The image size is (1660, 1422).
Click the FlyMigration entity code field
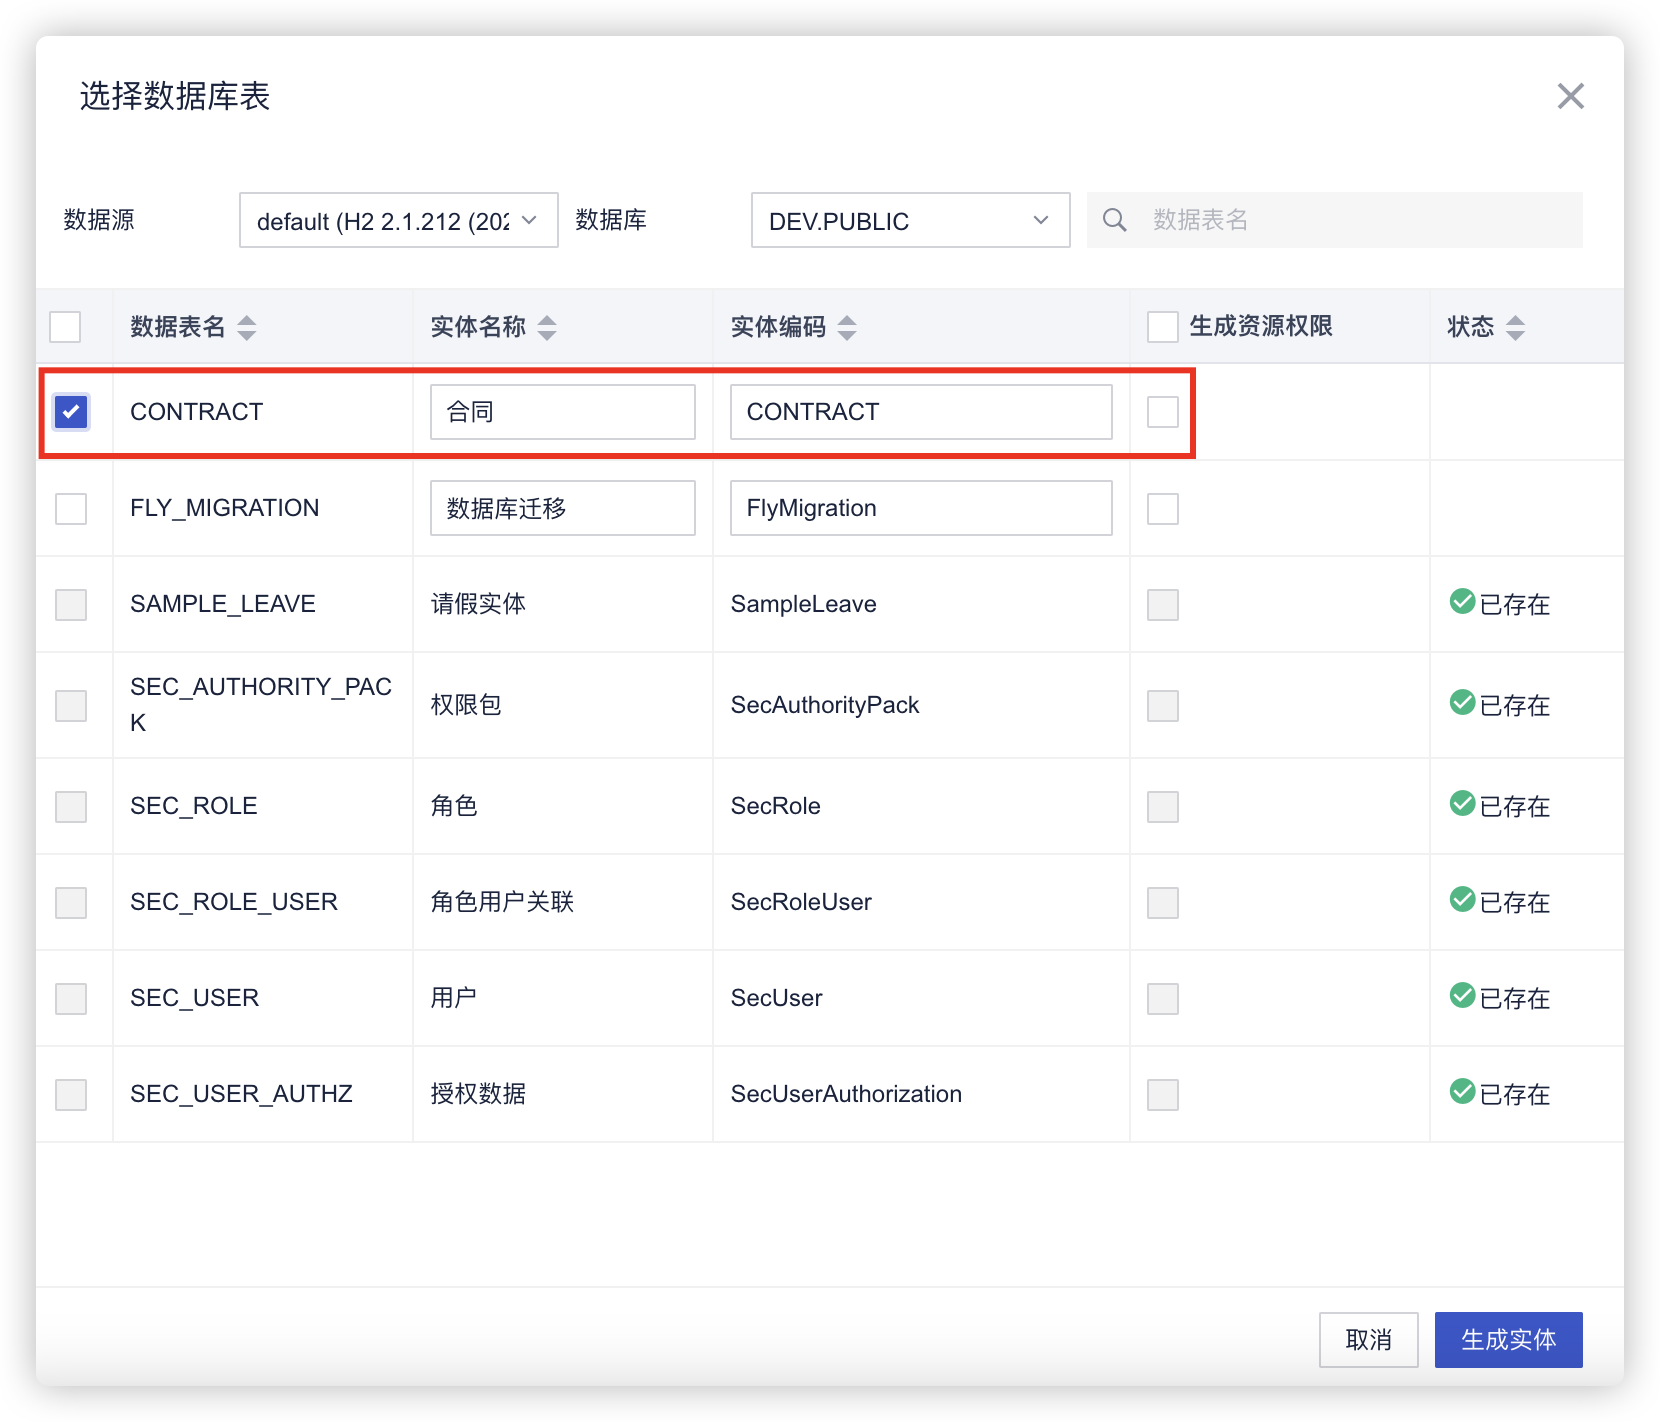pos(920,508)
